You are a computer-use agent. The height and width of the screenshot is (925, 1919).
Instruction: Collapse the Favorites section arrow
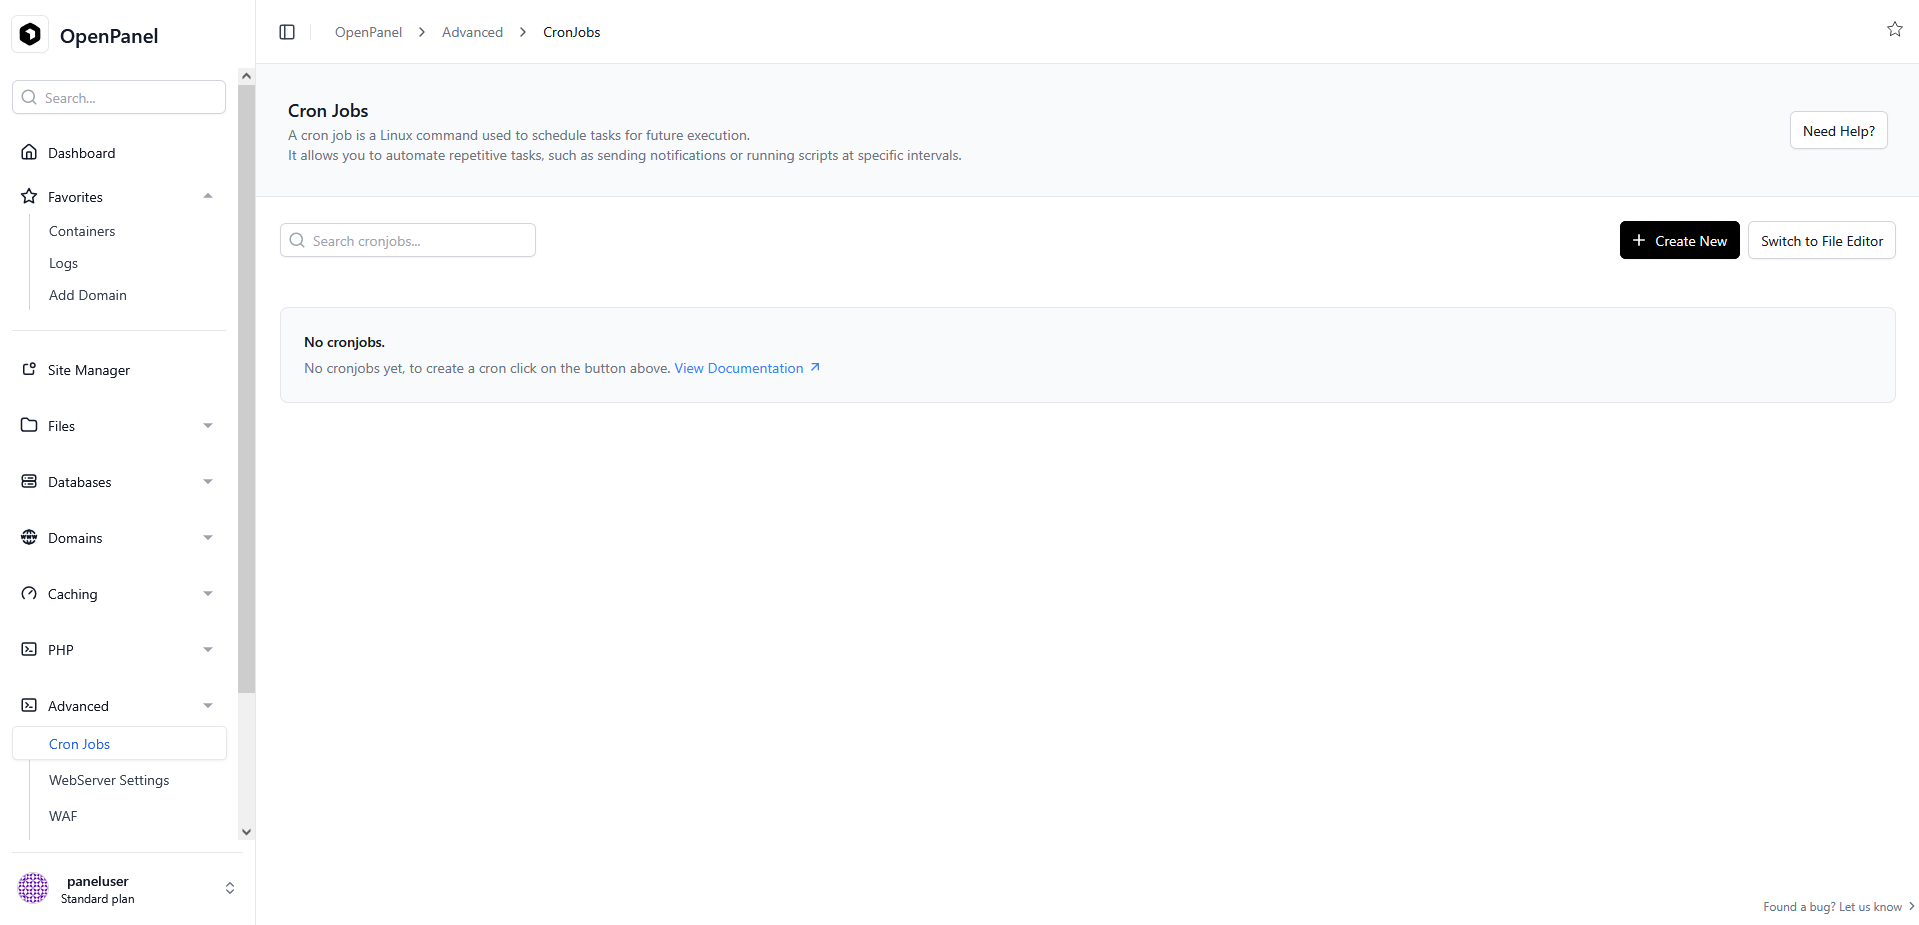(208, 196)
